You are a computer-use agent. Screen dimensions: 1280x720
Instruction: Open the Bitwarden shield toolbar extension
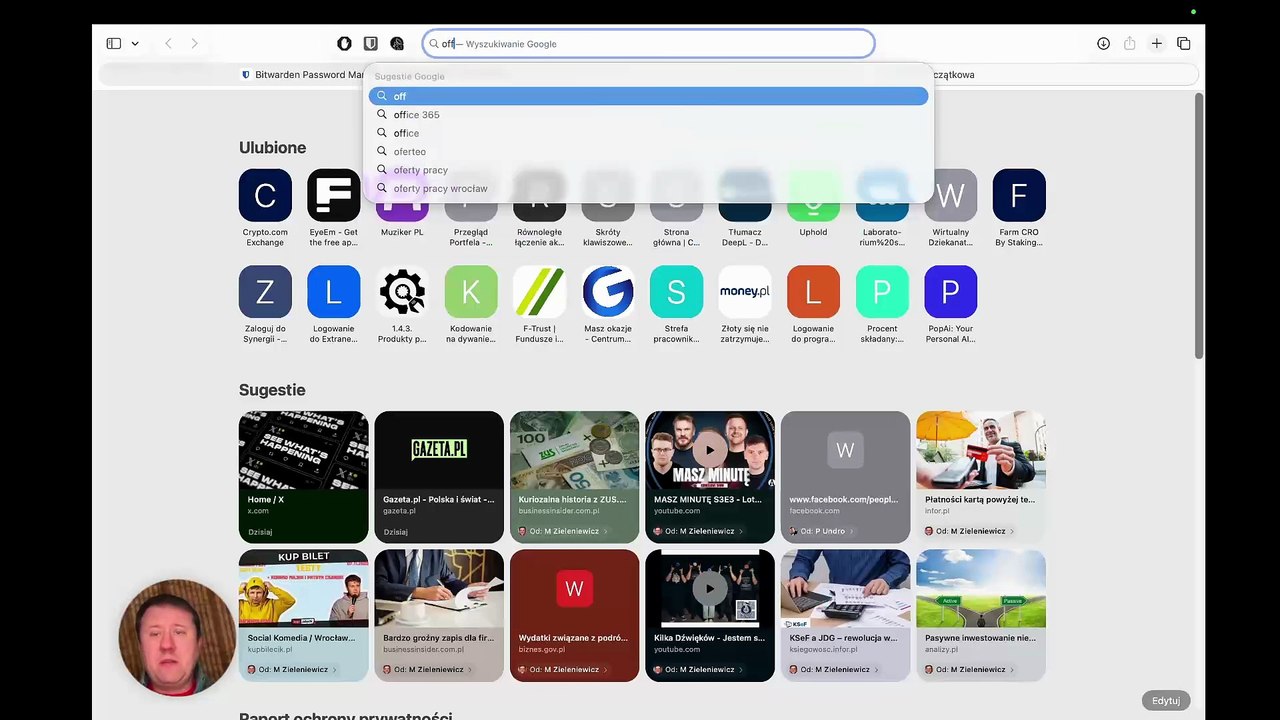[371, 44]
